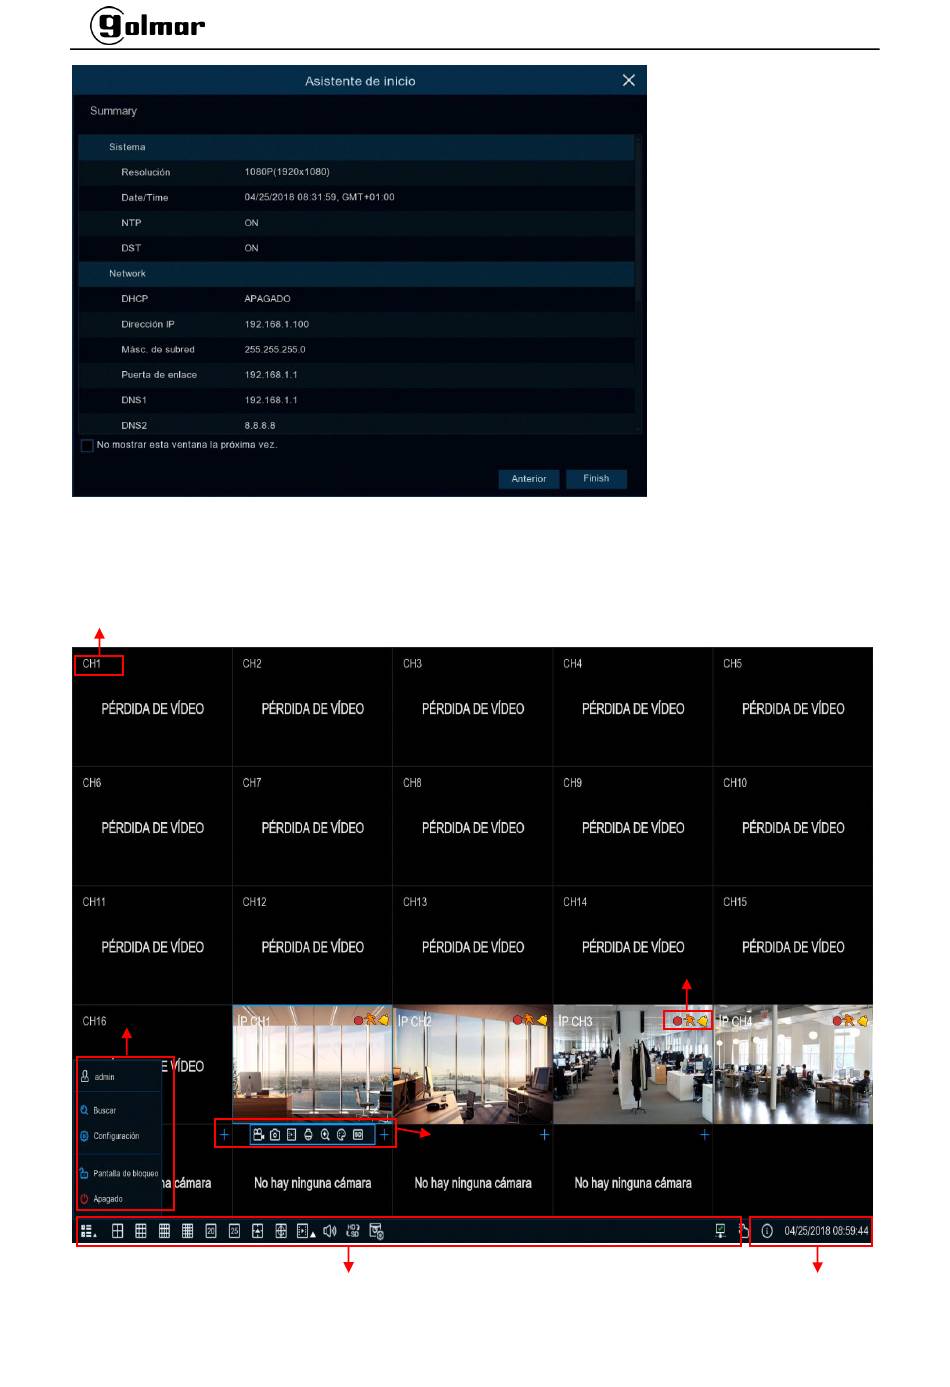Activate digital zoom magnifier icon

[325, 1135]
